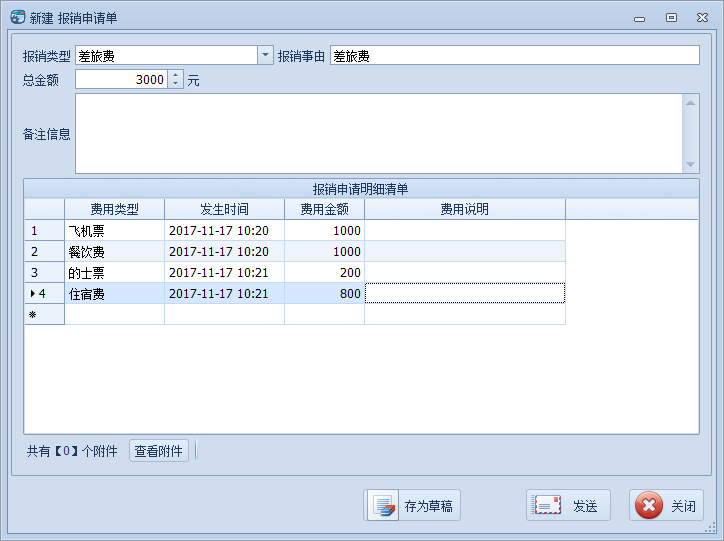Close the window with title bar X
The height and width of the screenshot is (541, 724).
pyautogui.click(x=702, y=18)
